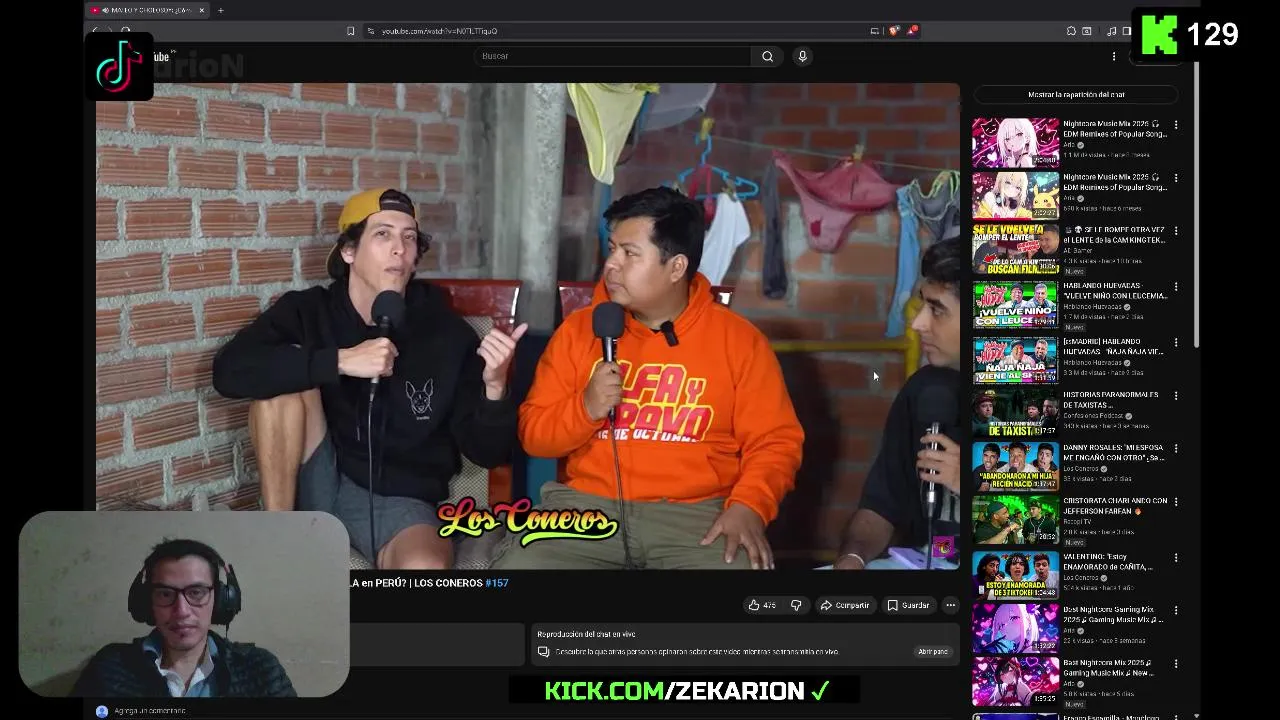This screenshot has width=1280, height=720.
Task: Click Abrir panel for live chat replay
Action: tap(932, 651)
